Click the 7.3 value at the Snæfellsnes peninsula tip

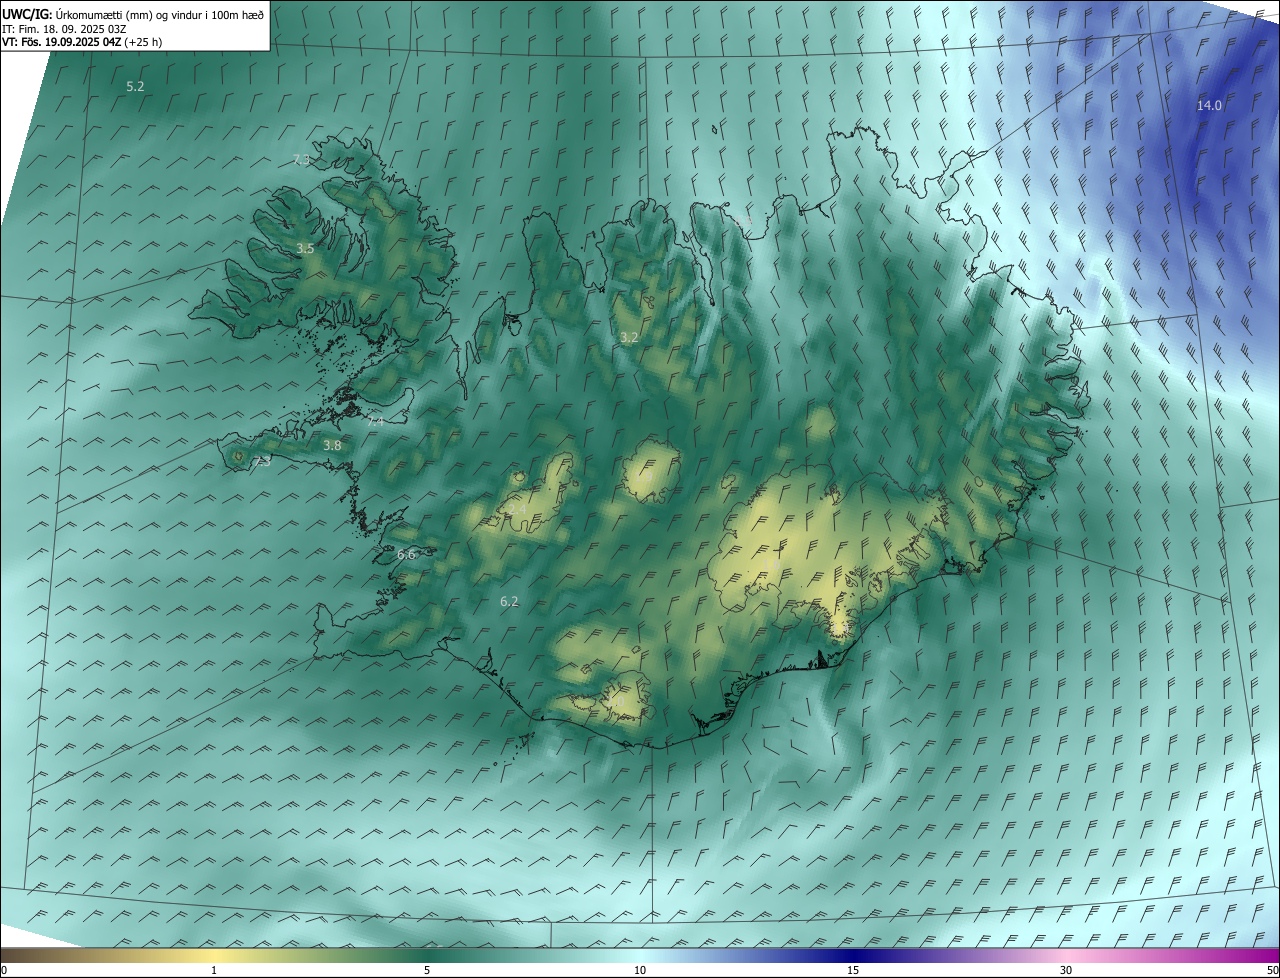pyautogui.click(x=262, y=462)
